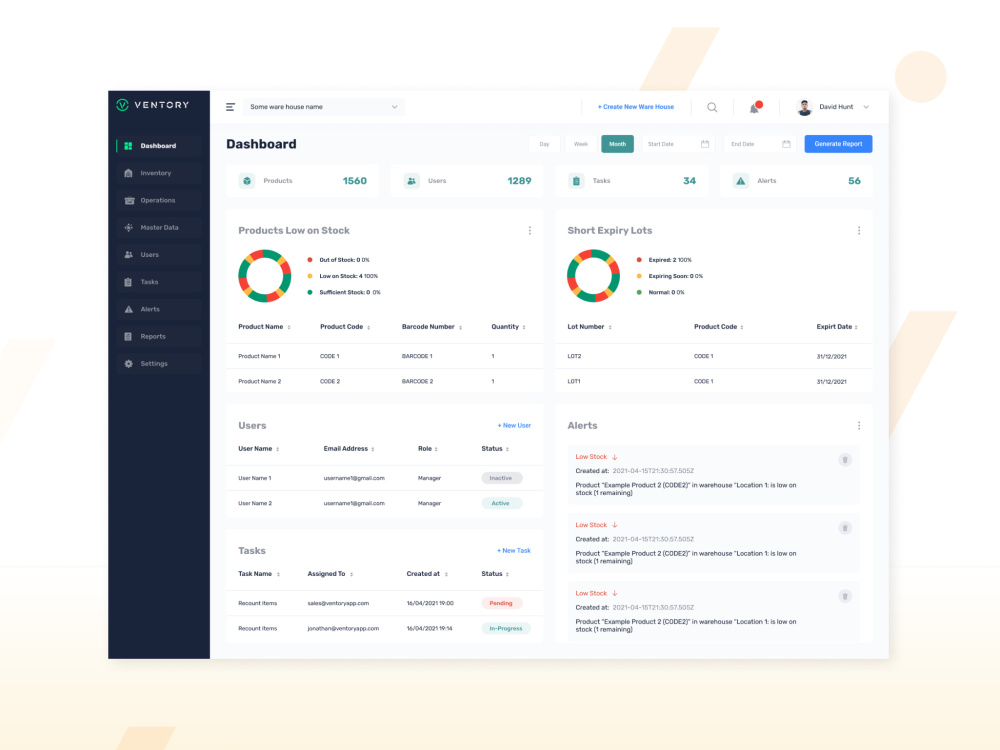Click Operations icon in sidebar

pos(129,200)
